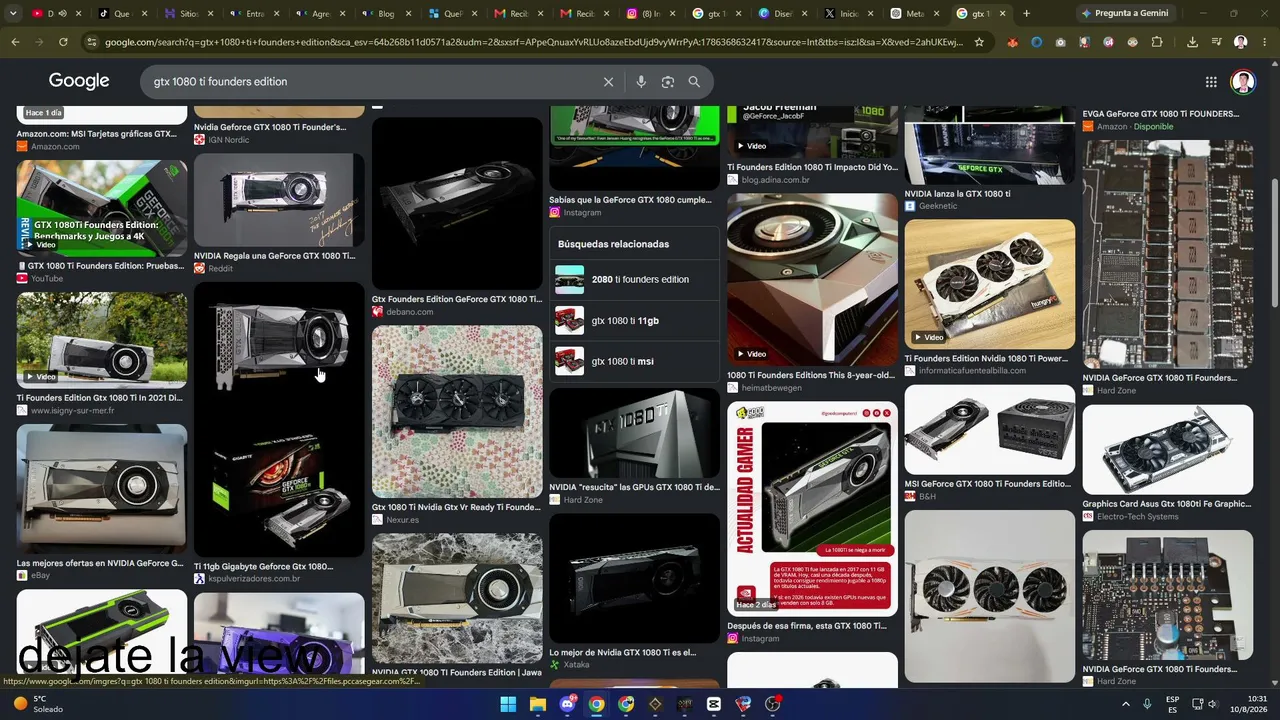Select related search gtx 1080 ti msi
Image resolution: width=1280 pixels, height=720 pixels.
pyautogui.click(x=634, y=361)
